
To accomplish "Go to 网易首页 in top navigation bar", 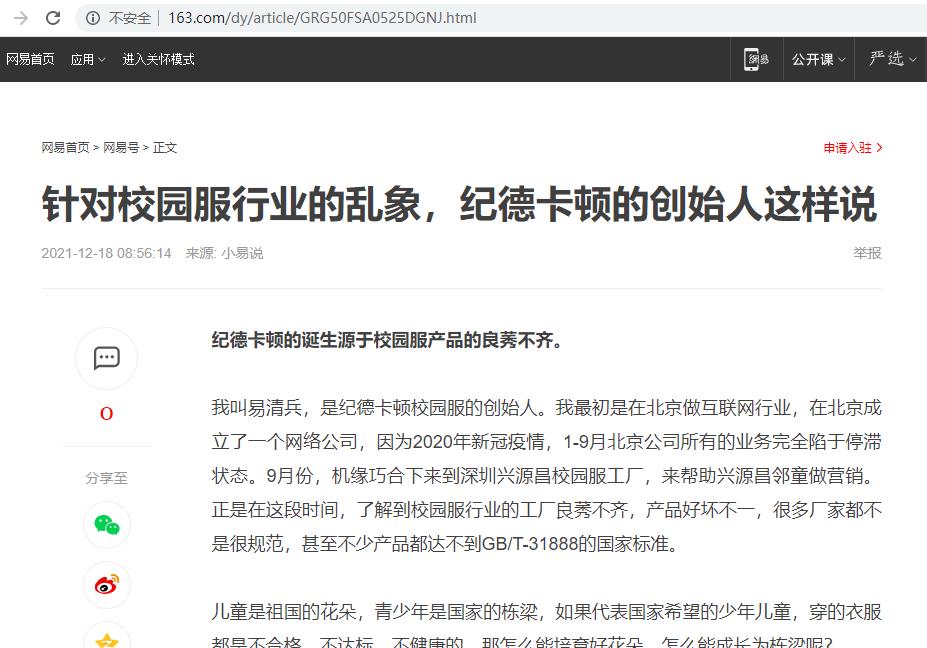I will (x=30, y=59).
